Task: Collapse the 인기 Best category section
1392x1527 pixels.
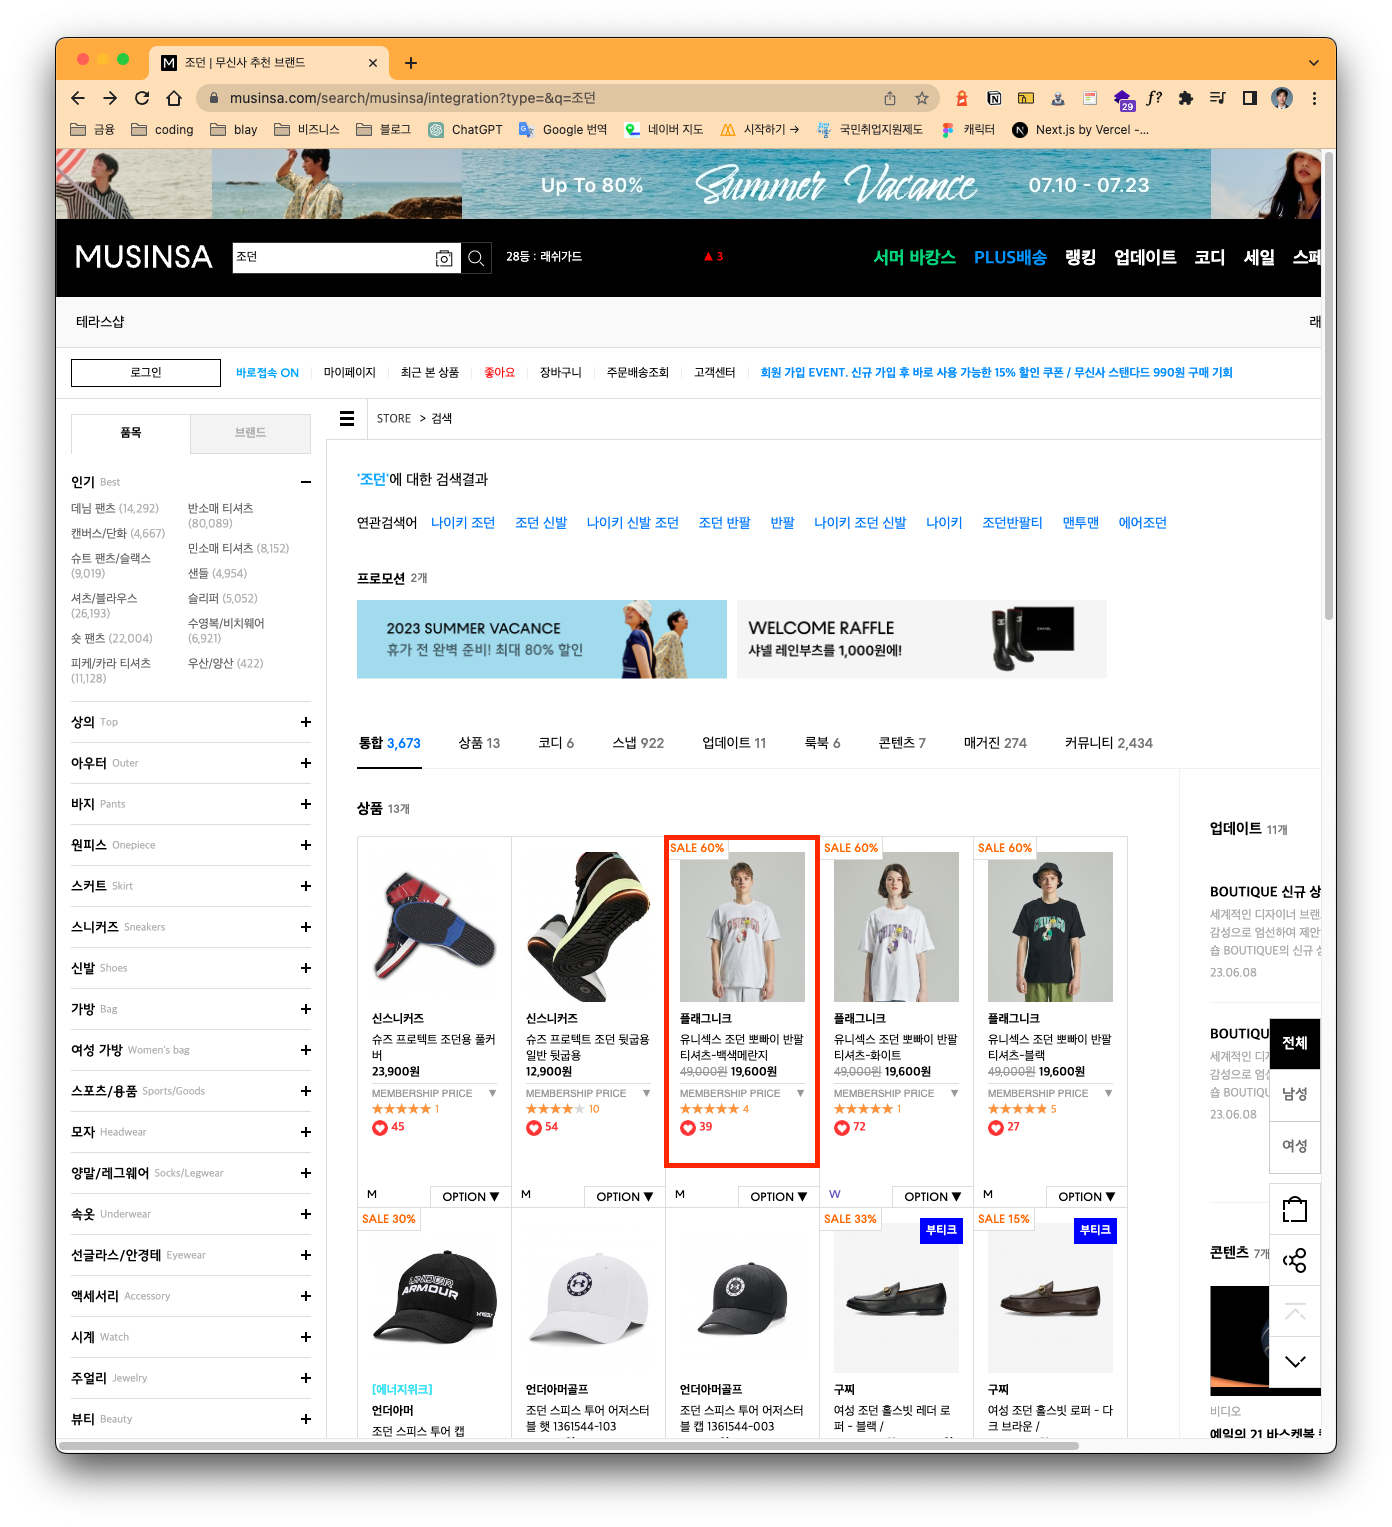Action: click(x=306, y=482)
